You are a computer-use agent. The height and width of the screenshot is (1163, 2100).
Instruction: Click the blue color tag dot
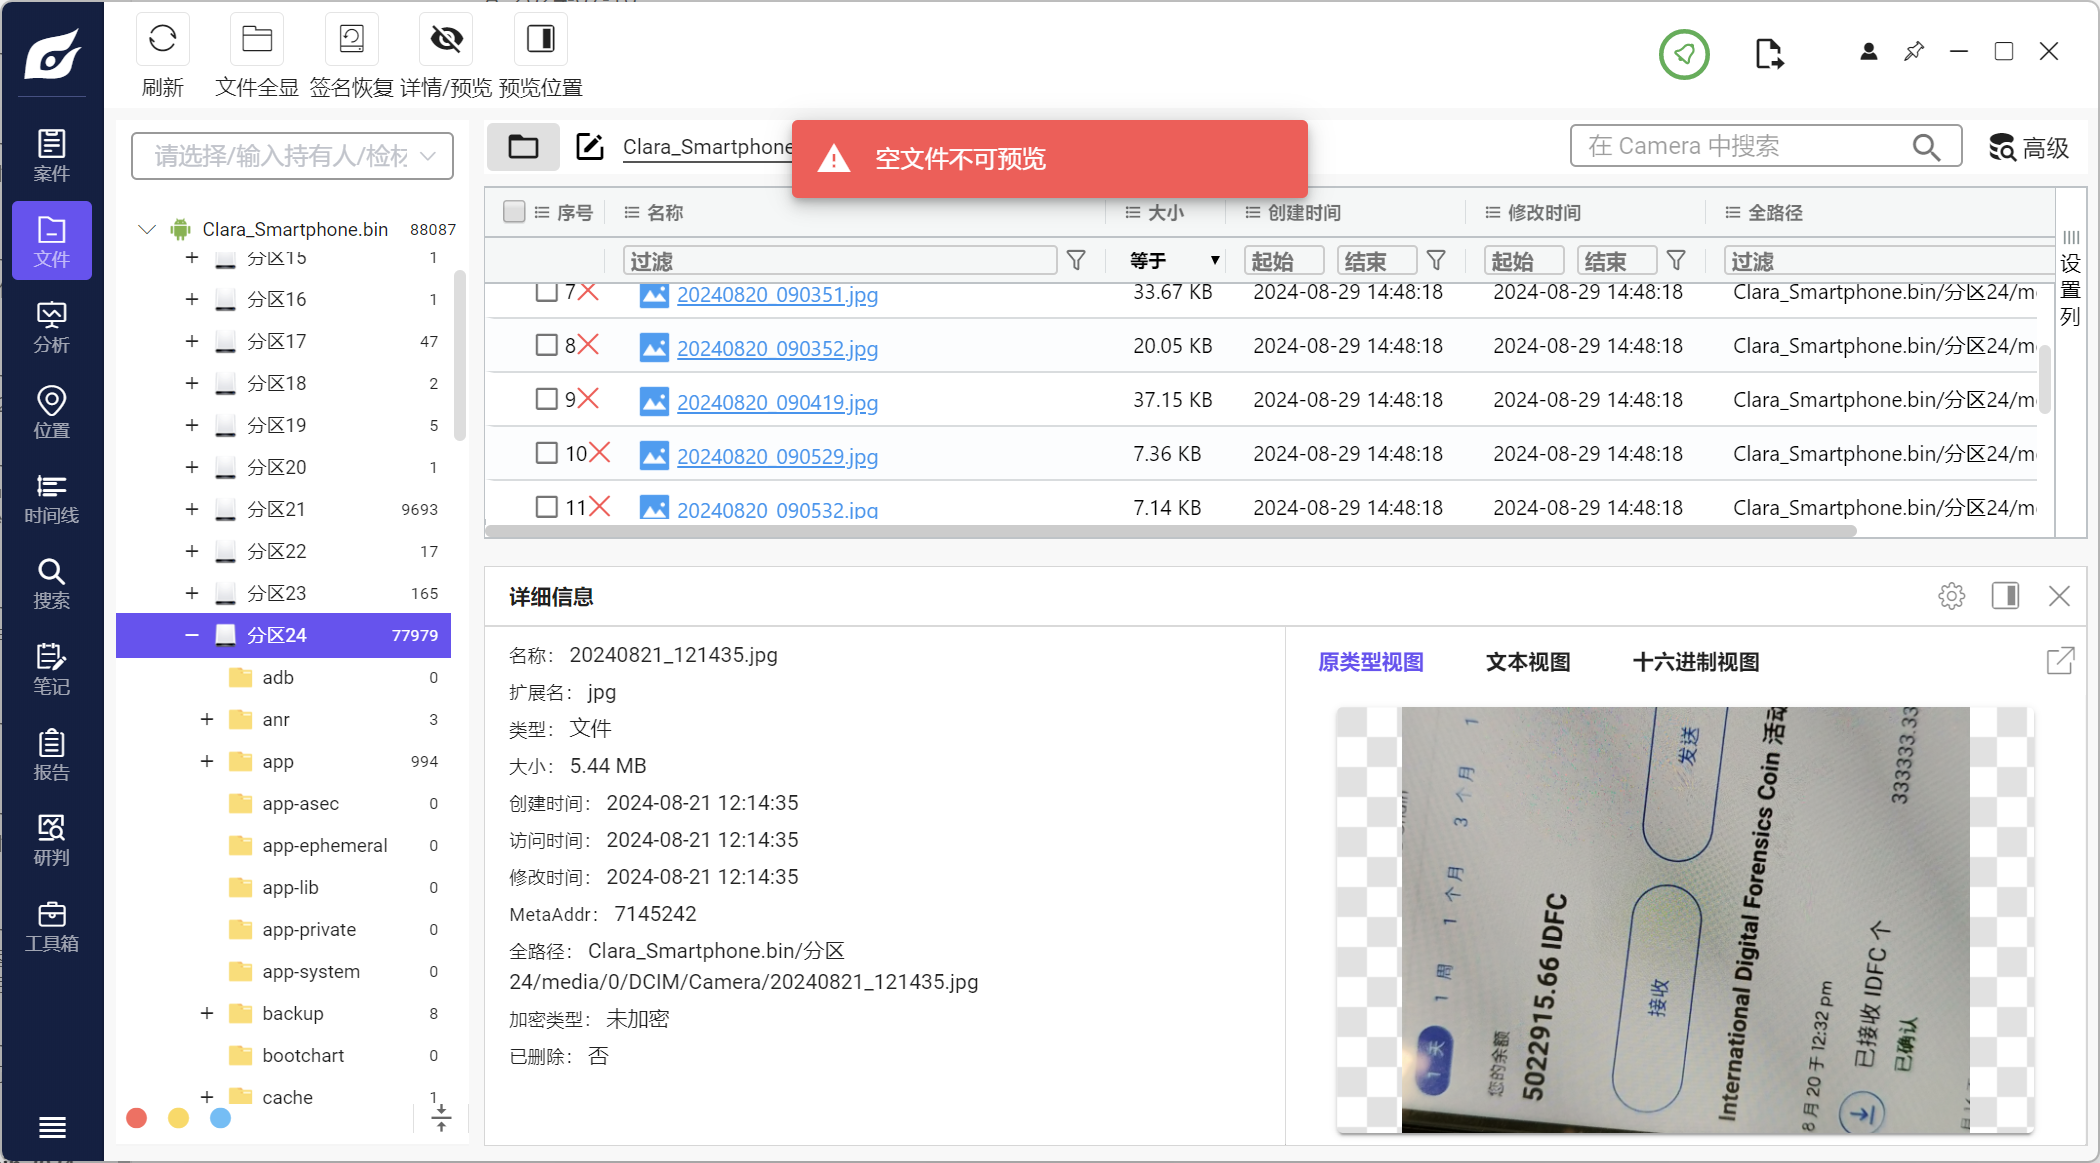(x=221, y=1118)
